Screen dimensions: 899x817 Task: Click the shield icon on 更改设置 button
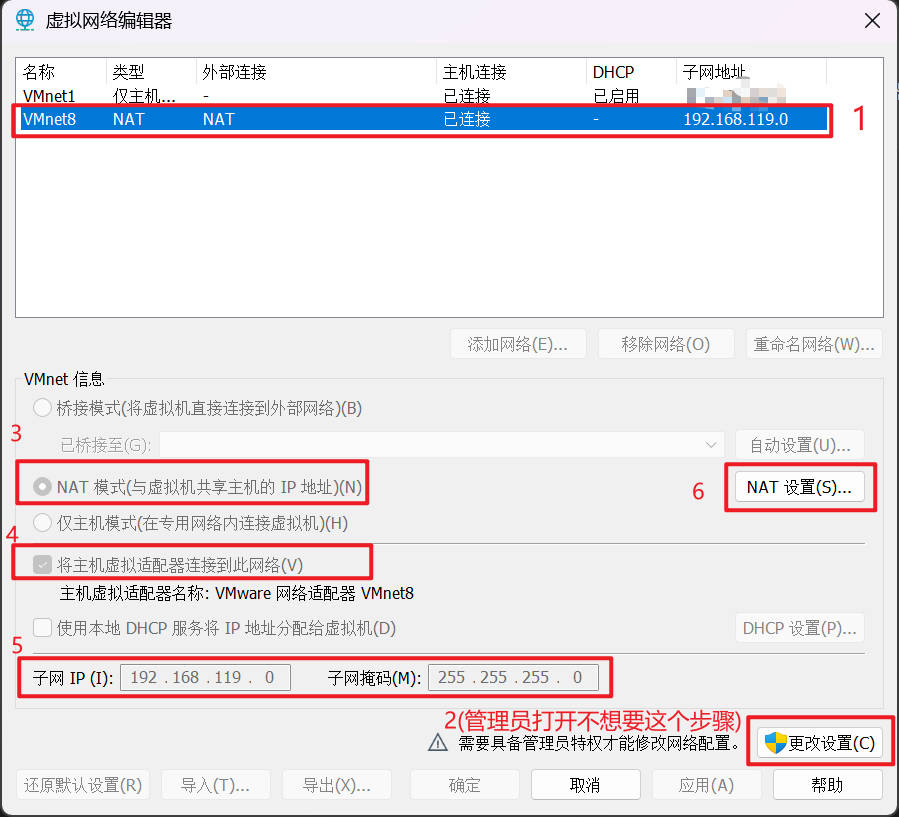click(x=775, y=743)
